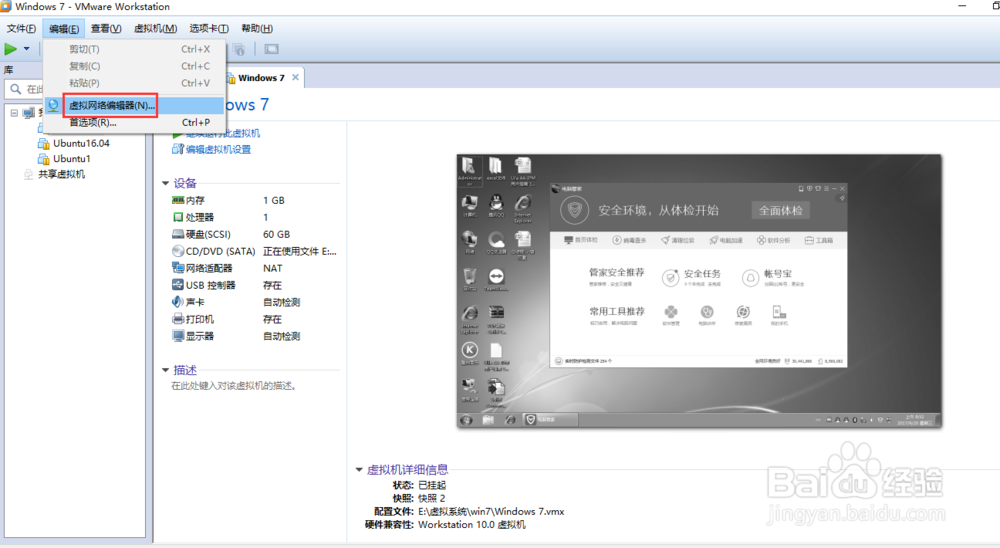The height and width of the screenshot is (548, 1000).
Task: Click the 打印机 printer icon
Action: (178, 319)
